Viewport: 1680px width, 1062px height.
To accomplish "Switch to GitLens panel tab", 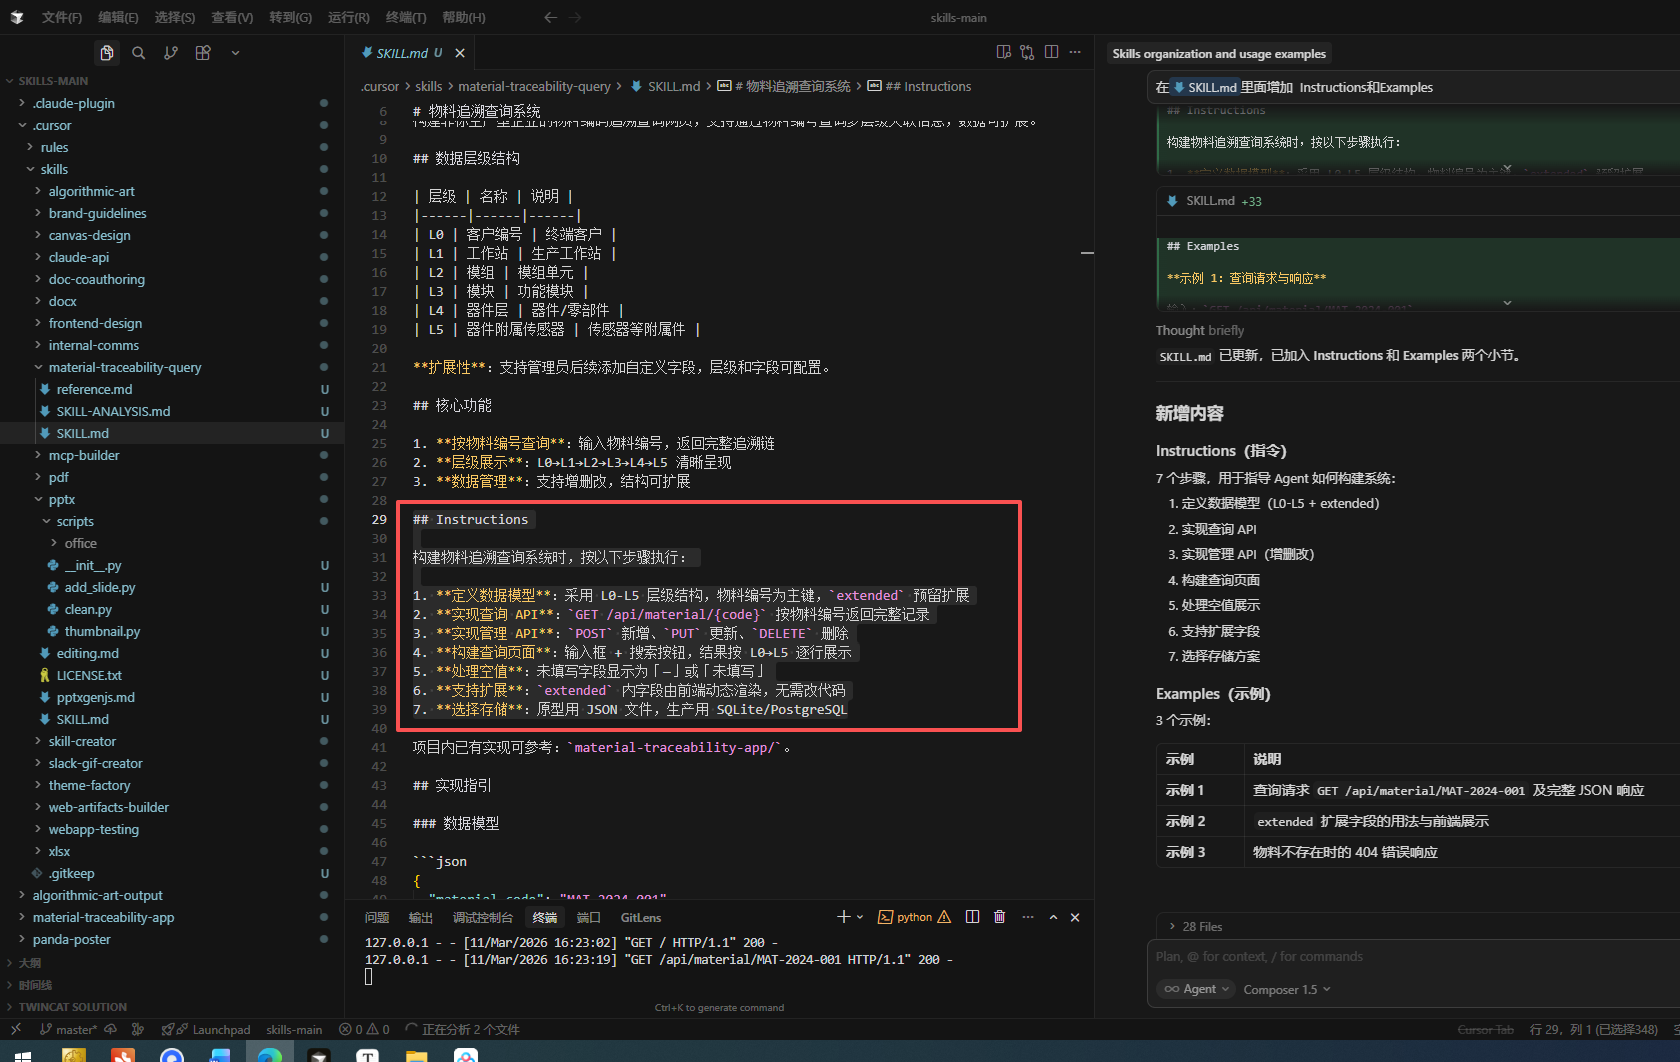I will coord(641,917).
